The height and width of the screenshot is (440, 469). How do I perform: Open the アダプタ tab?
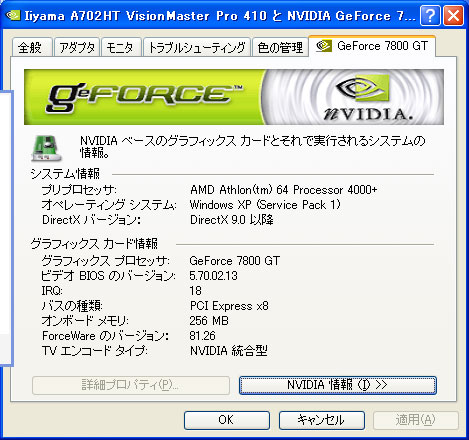tap(77, 47)
